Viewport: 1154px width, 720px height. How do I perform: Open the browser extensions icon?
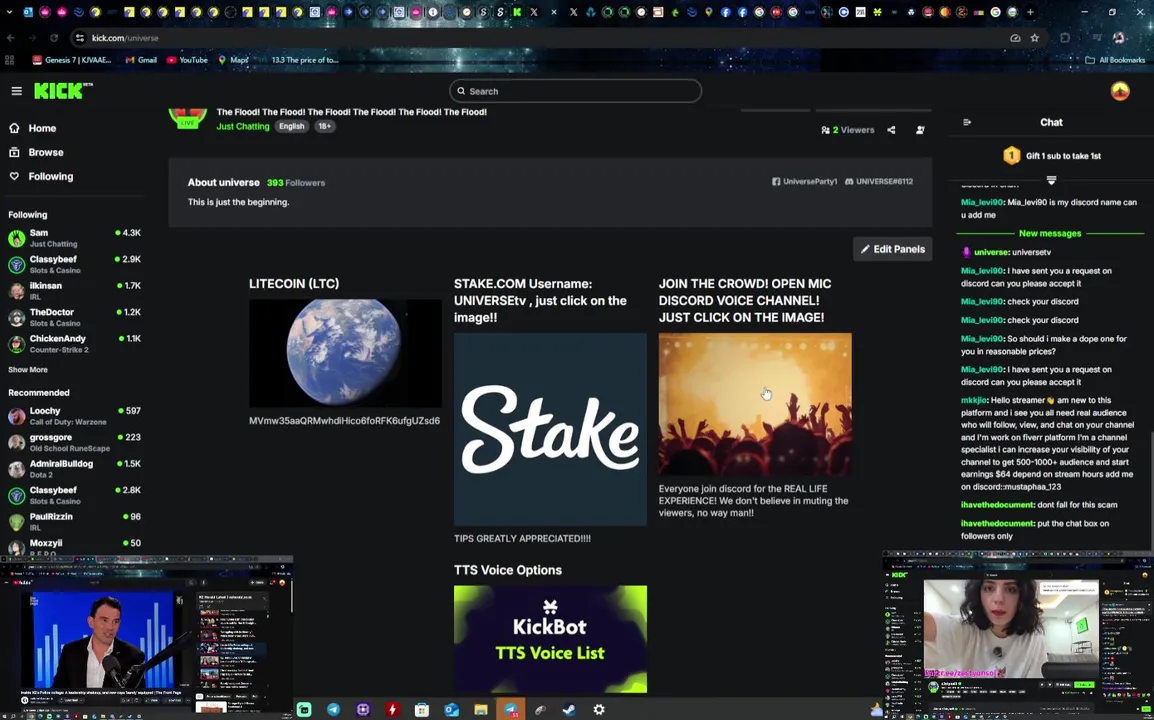point(1064,38)
